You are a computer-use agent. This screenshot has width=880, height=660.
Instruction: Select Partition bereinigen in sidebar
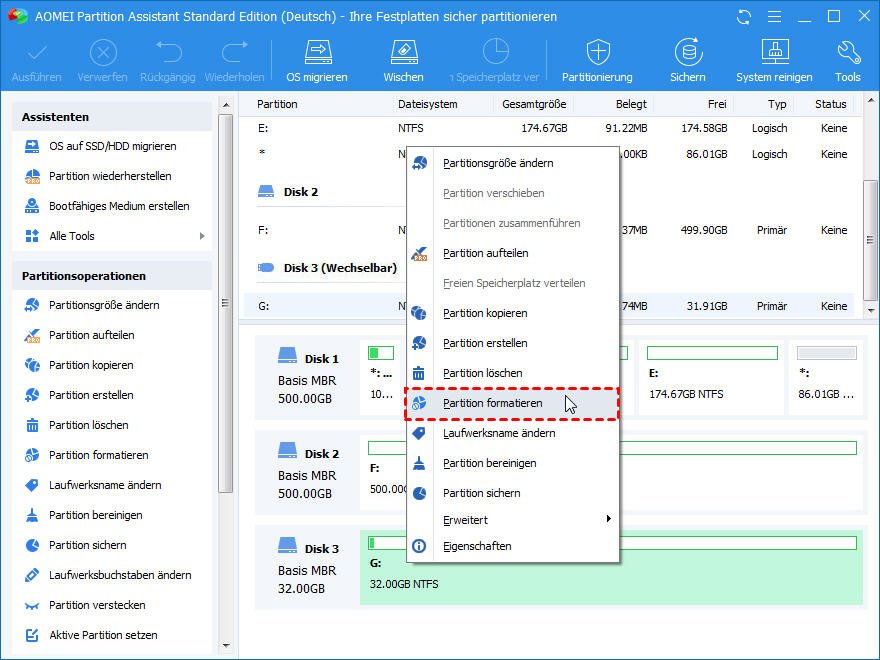pos(95,515)
